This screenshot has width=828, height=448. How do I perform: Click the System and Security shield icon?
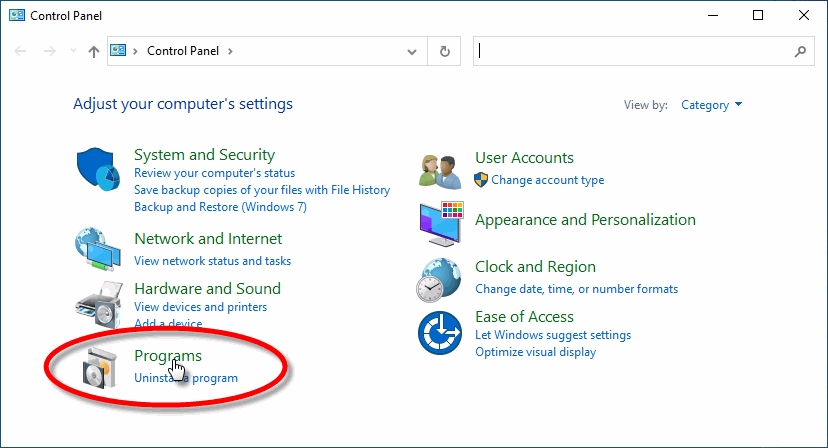[98, 169]
